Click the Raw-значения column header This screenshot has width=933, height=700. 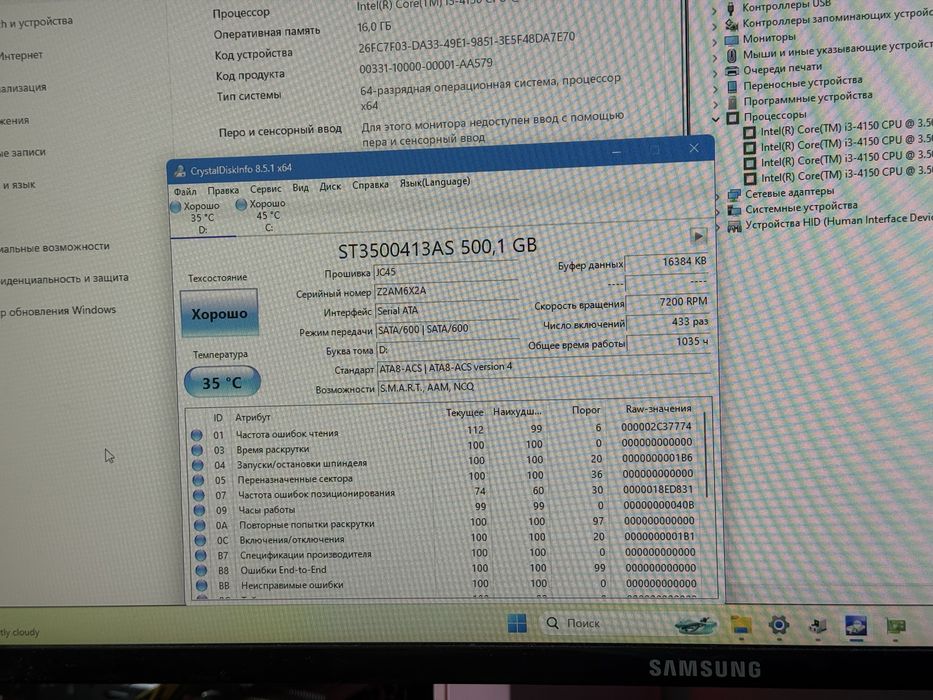(x=658, y=409)
